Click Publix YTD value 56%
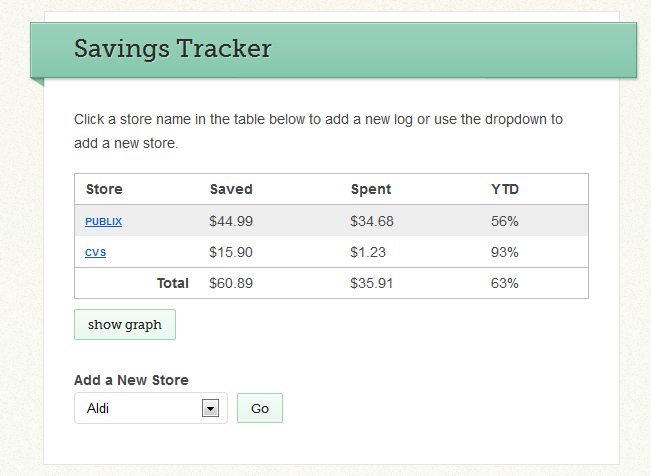651x476 pixels. (x=505, y=221)
